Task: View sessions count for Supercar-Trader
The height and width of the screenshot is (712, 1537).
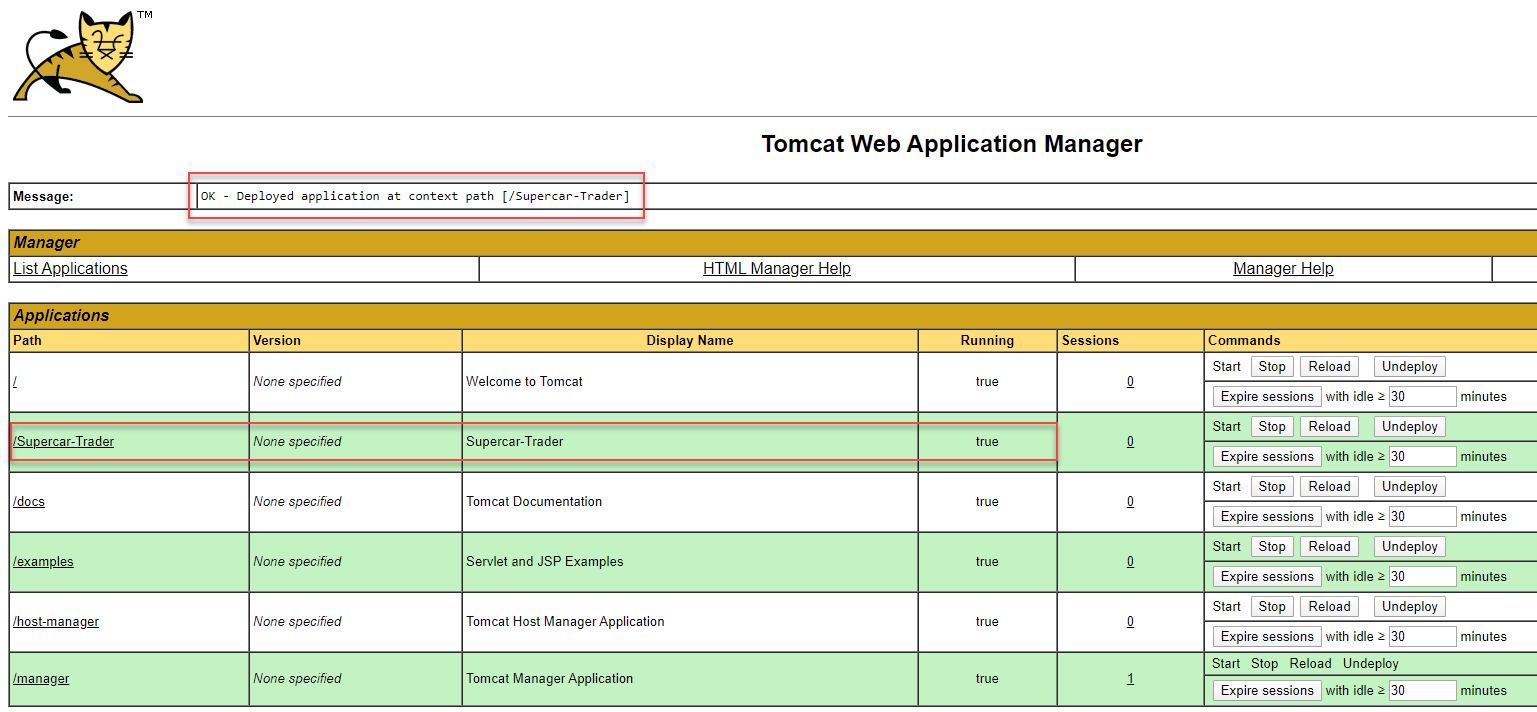Action: tap(1130, 441)
